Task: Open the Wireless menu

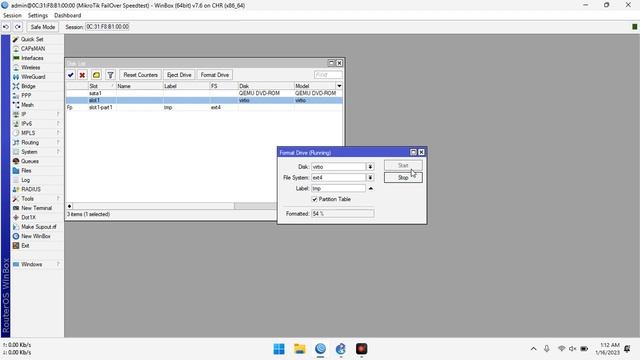Action: tap(30, 67)
